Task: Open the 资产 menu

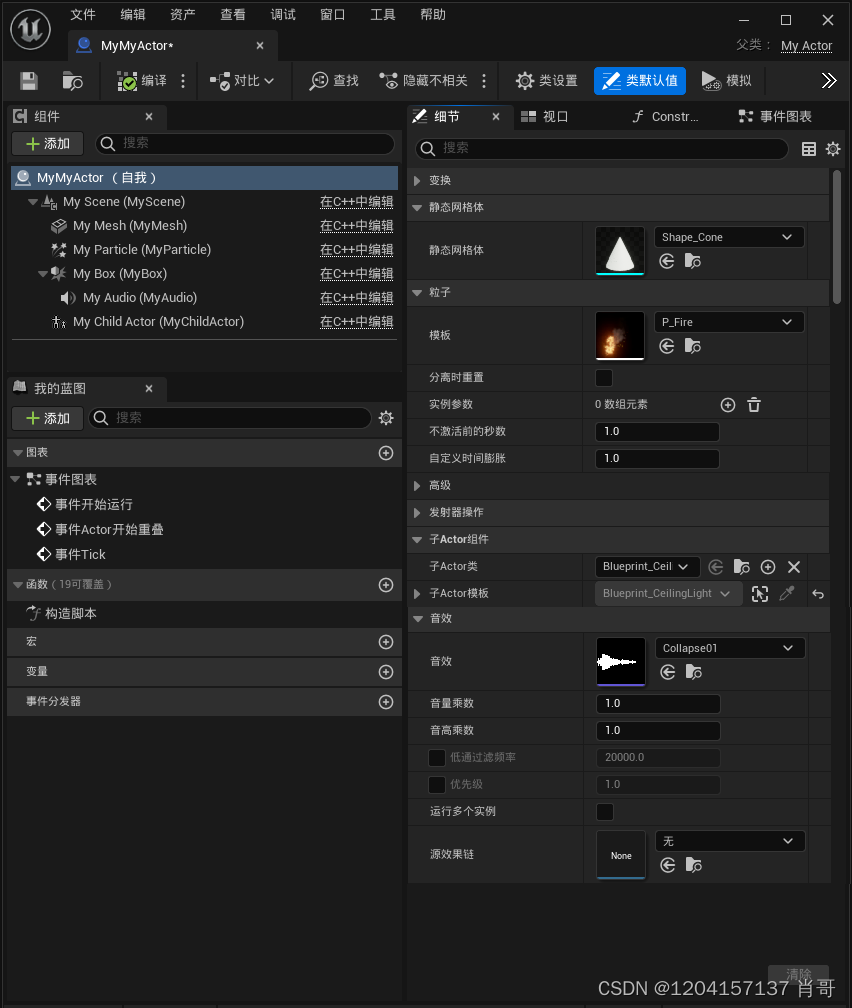Action: pos(183,15)
